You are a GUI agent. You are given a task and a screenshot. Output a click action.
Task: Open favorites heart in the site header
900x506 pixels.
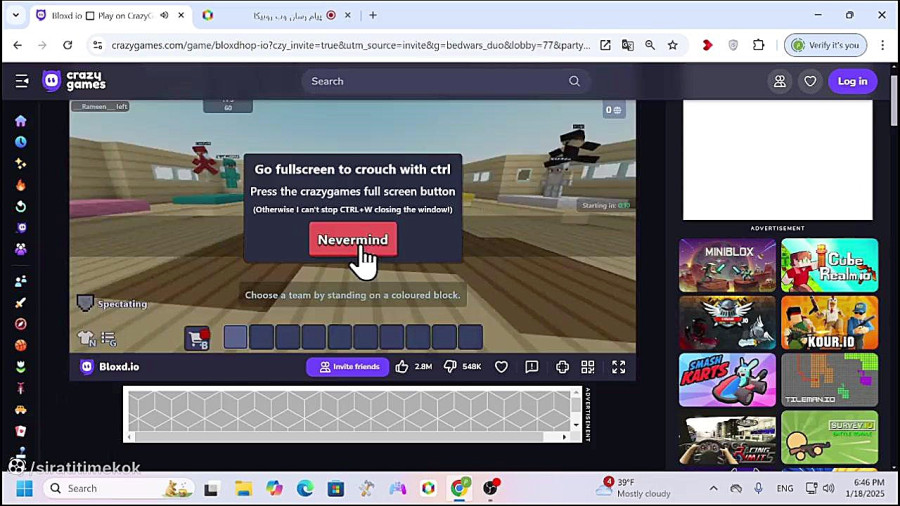pos(810,81)
